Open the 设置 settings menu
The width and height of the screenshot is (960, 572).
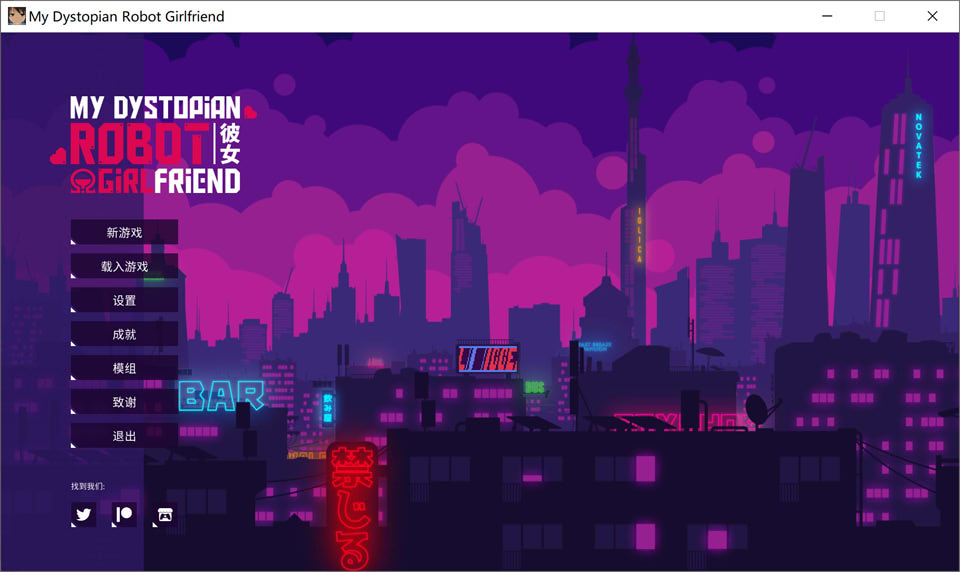(124, 300)
